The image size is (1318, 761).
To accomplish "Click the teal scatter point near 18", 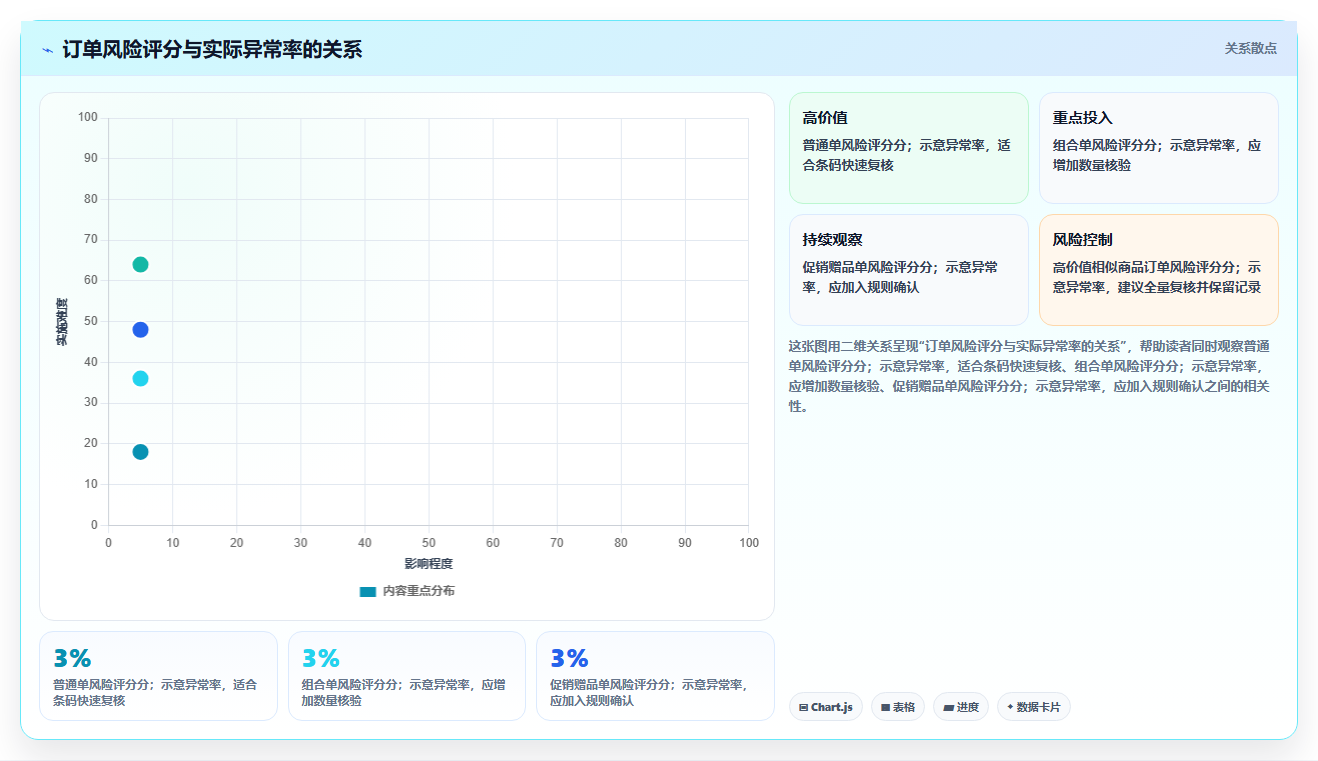I will tap(140, 452).
